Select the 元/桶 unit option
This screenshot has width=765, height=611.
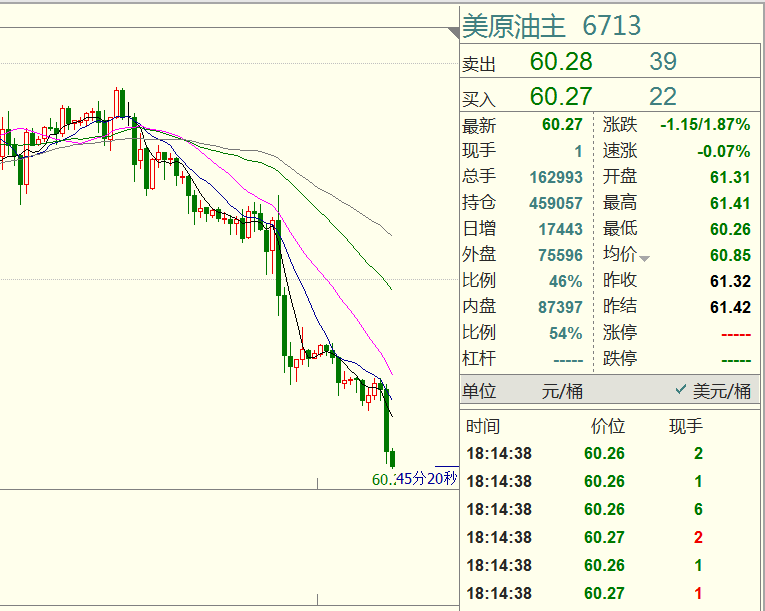pyautogui.click(x=562, y=391)
